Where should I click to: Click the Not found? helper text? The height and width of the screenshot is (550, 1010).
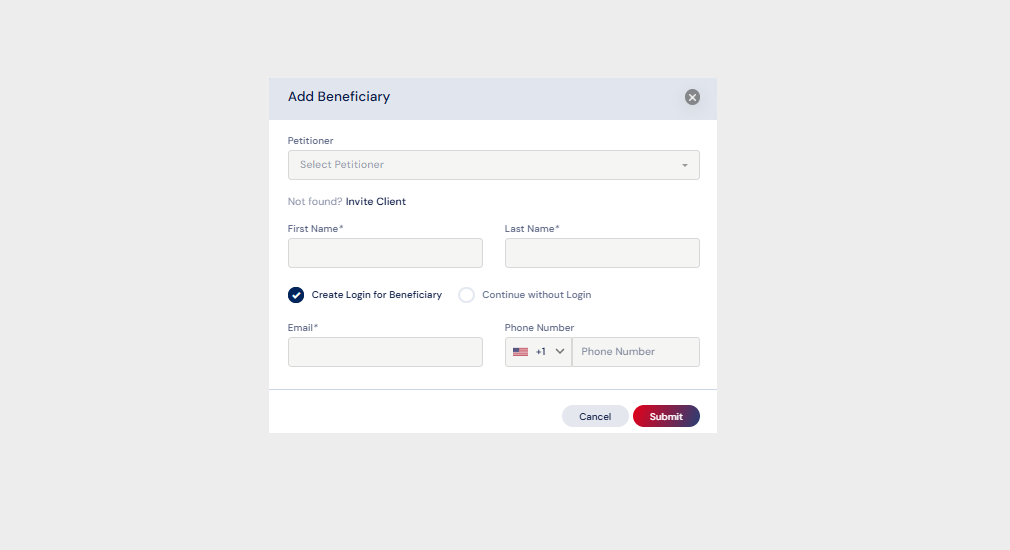click(315, 201)
